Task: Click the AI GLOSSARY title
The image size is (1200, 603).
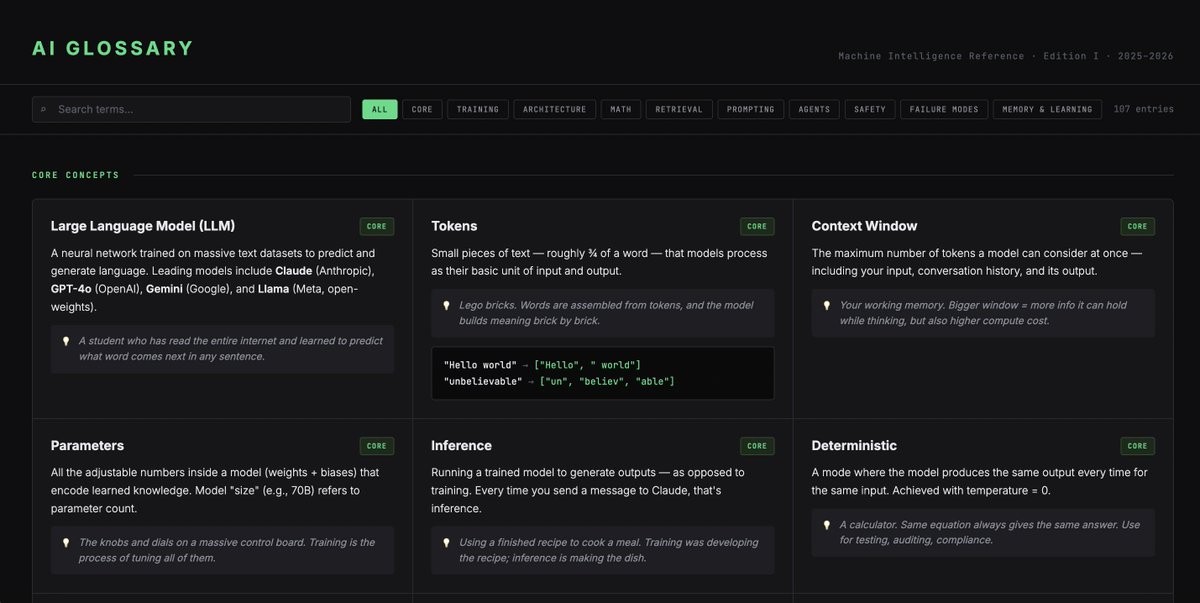Action: tap(113, 48)
